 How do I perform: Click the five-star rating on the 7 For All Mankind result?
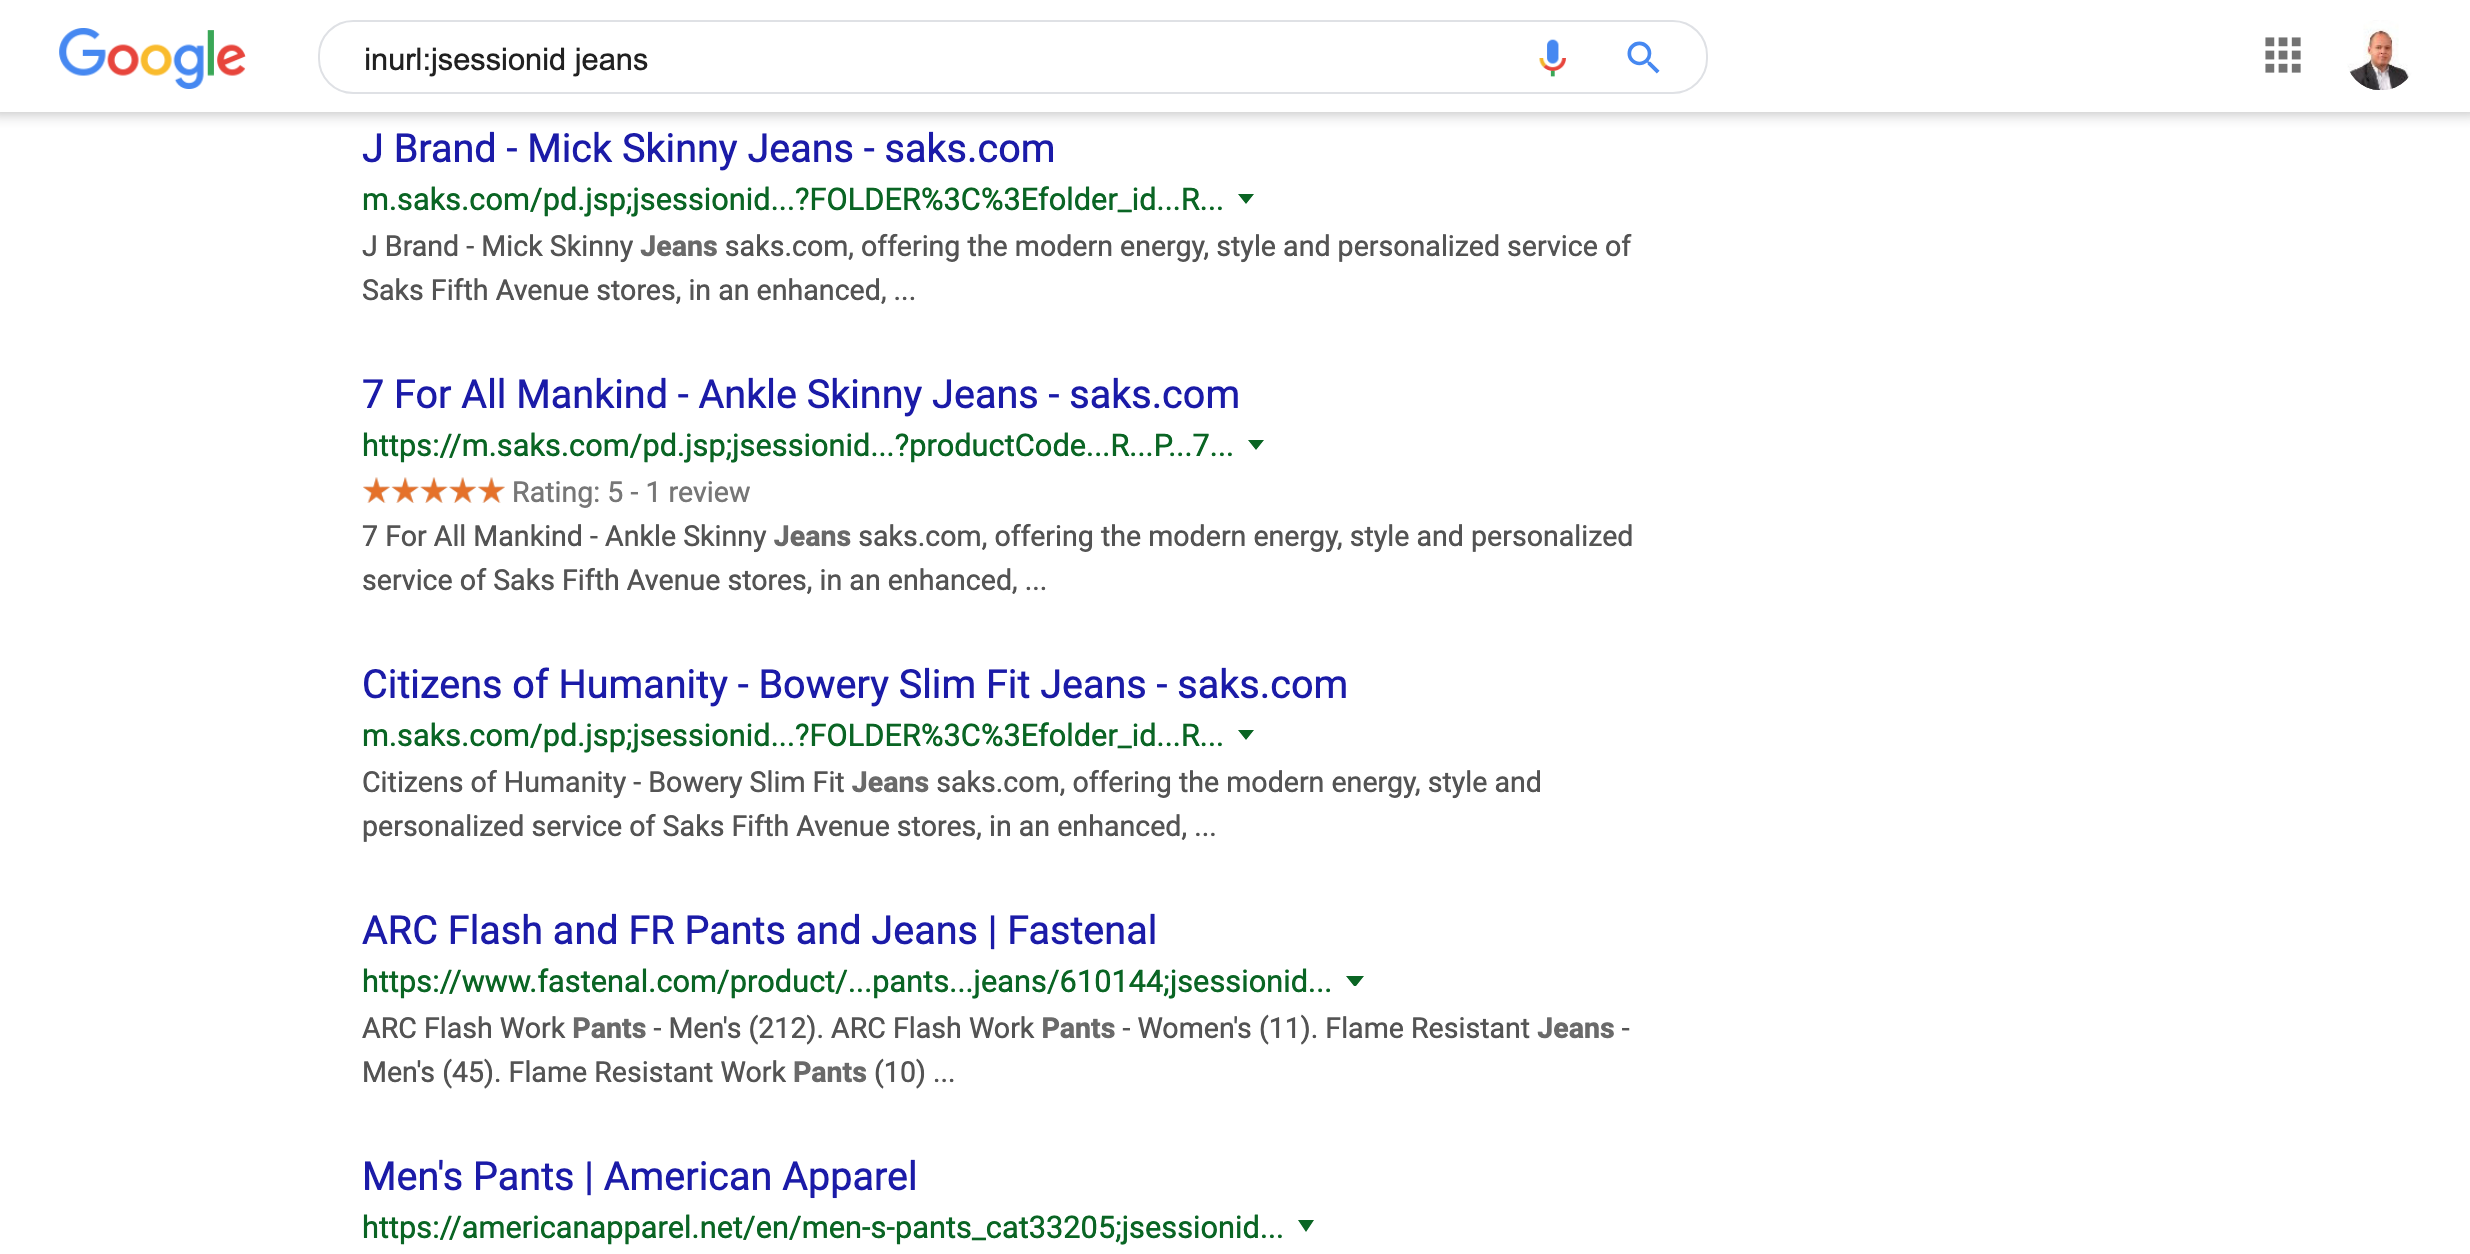pos(430,491)
